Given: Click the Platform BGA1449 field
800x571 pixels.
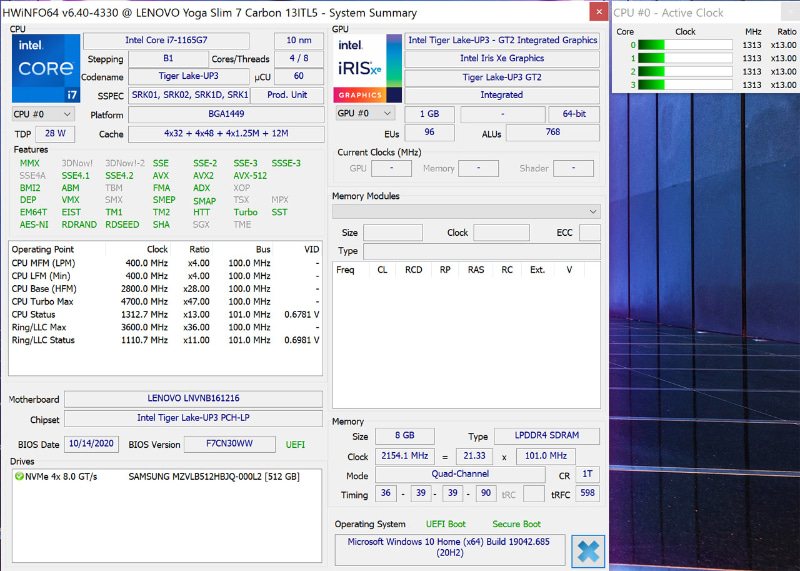Looking at the screenshot, I should 226,114.
